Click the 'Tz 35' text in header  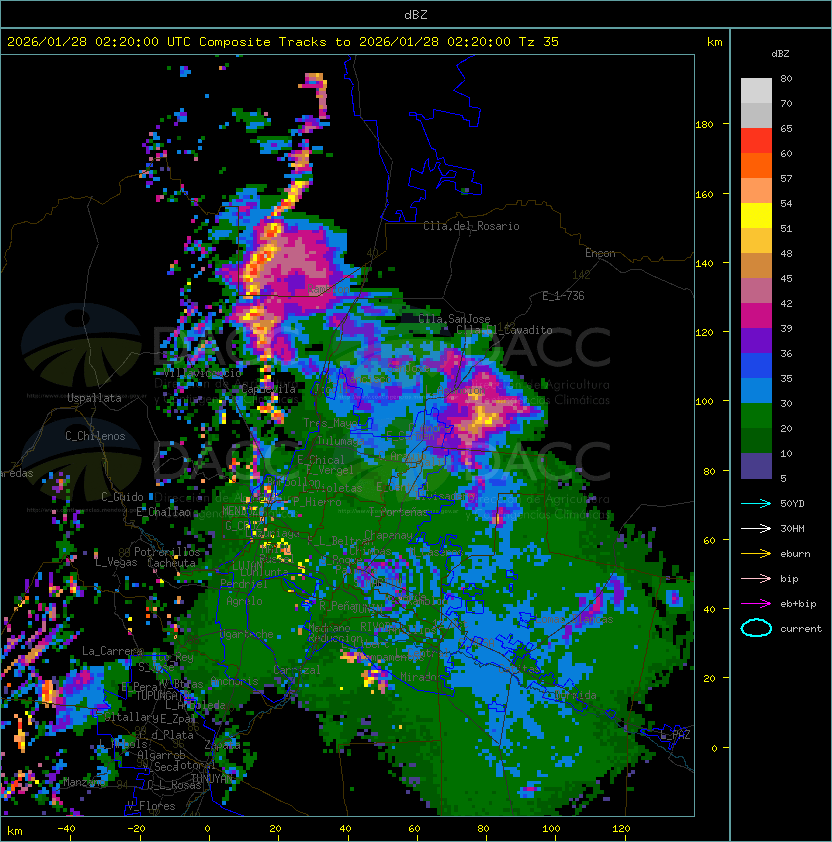[x=539, y=42]
